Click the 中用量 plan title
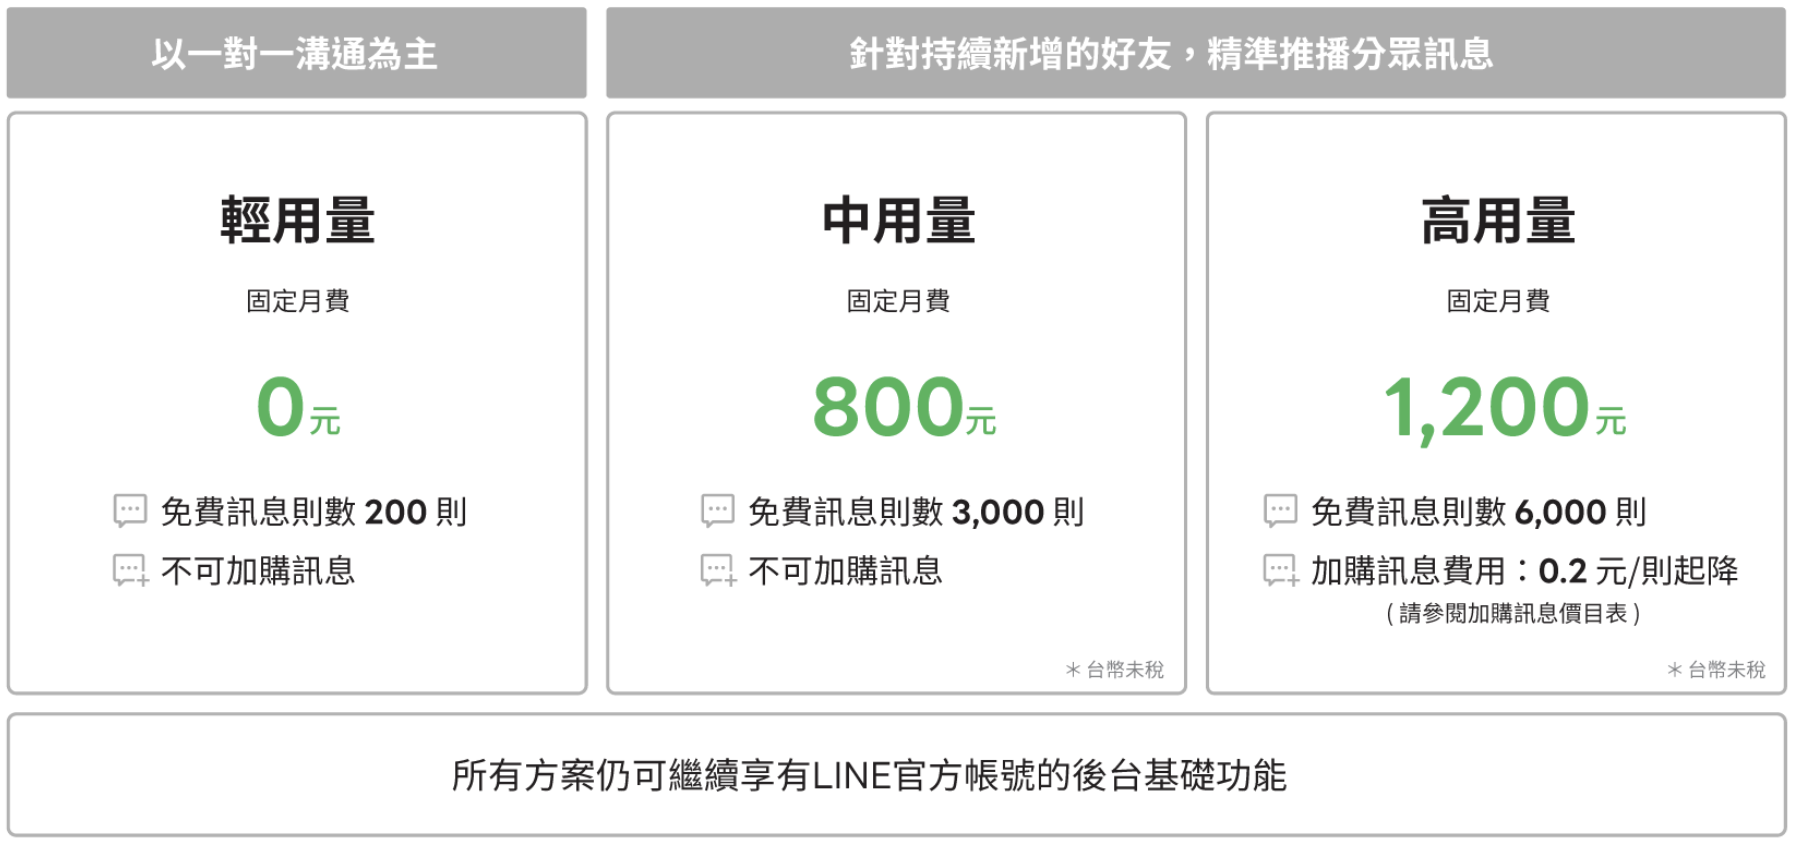The image size is (1796, 848). click(897, 221)
